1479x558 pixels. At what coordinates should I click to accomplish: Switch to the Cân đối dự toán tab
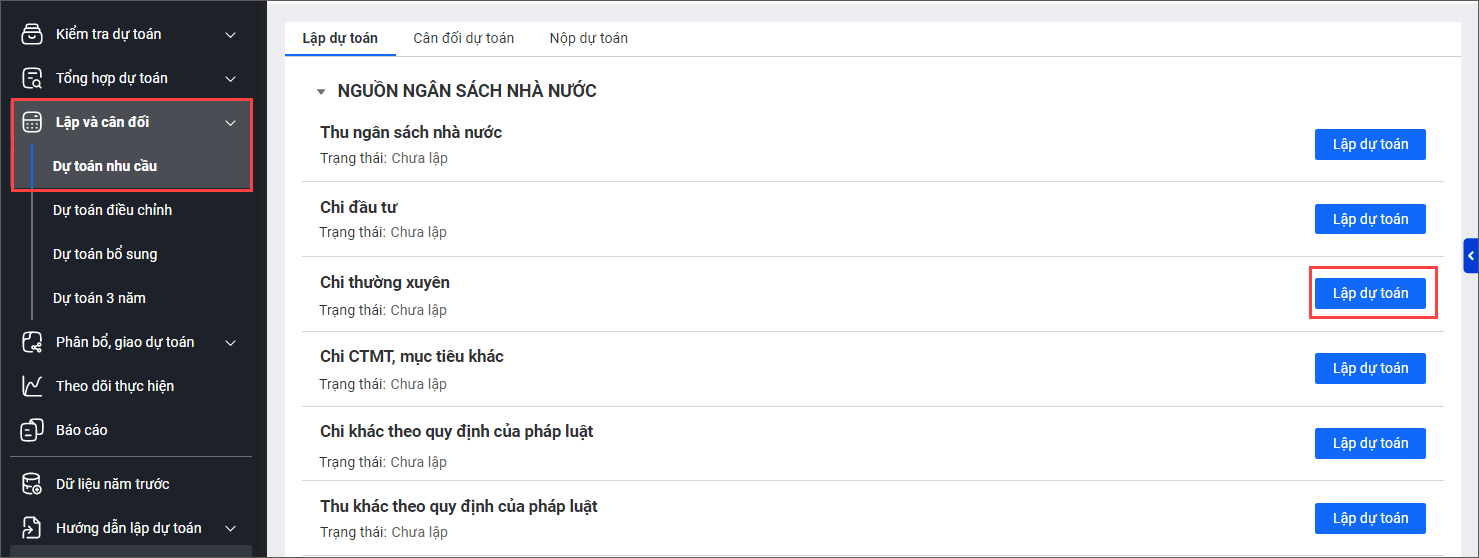(x=463, y=38)
